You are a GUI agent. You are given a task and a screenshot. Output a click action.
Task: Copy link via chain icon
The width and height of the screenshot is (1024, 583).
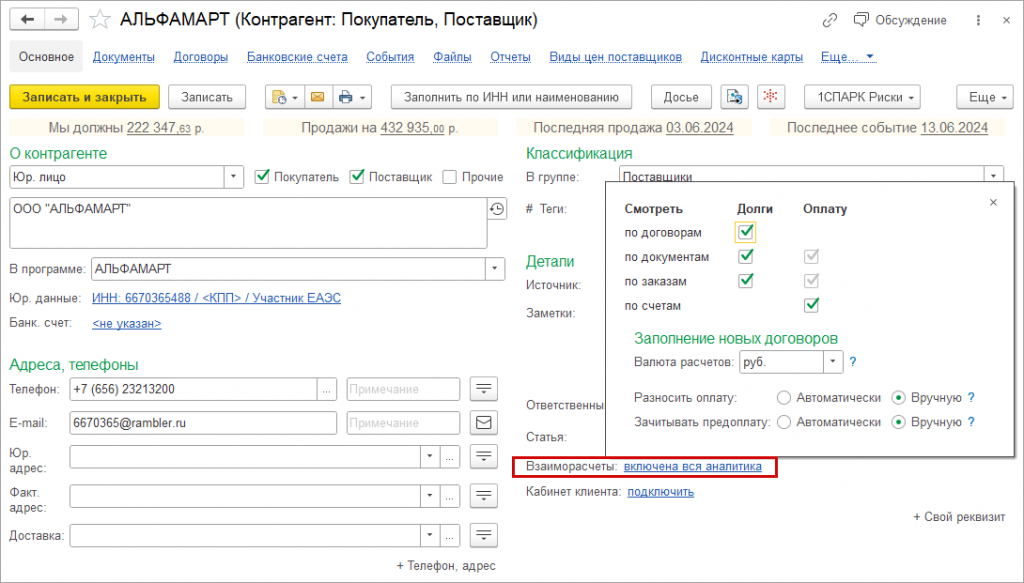coord(829,20)
